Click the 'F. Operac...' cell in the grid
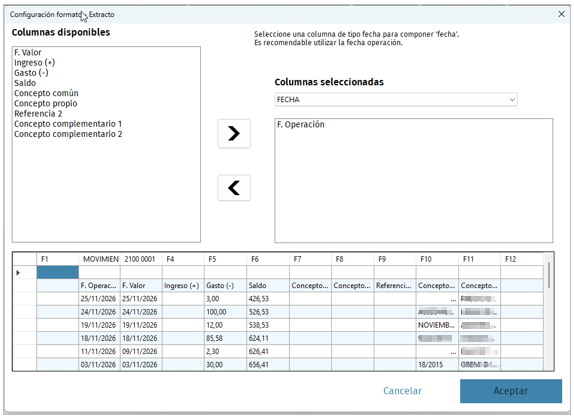The image size is (574, 418). (x=99, y=285)
